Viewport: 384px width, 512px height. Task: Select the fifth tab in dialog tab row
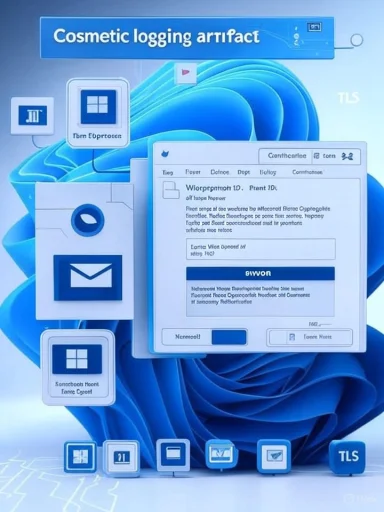(x=268, y=172)
